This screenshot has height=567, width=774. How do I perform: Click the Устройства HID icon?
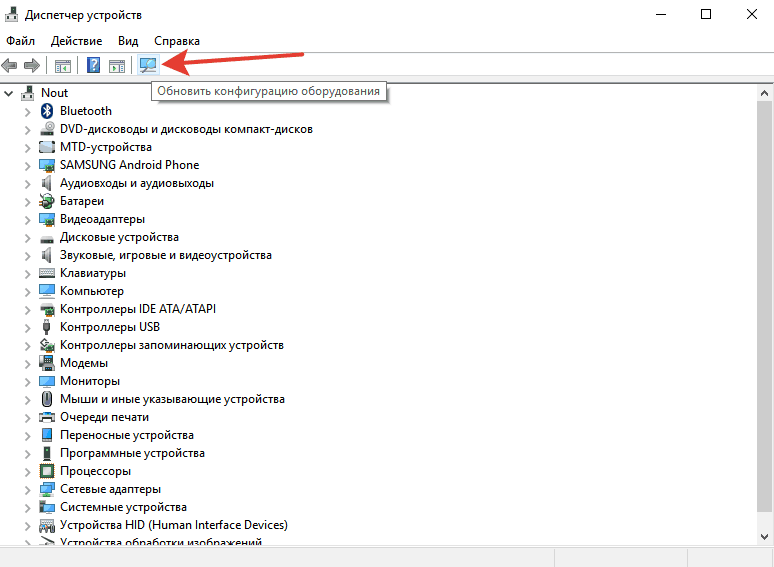tap(47, 525)
